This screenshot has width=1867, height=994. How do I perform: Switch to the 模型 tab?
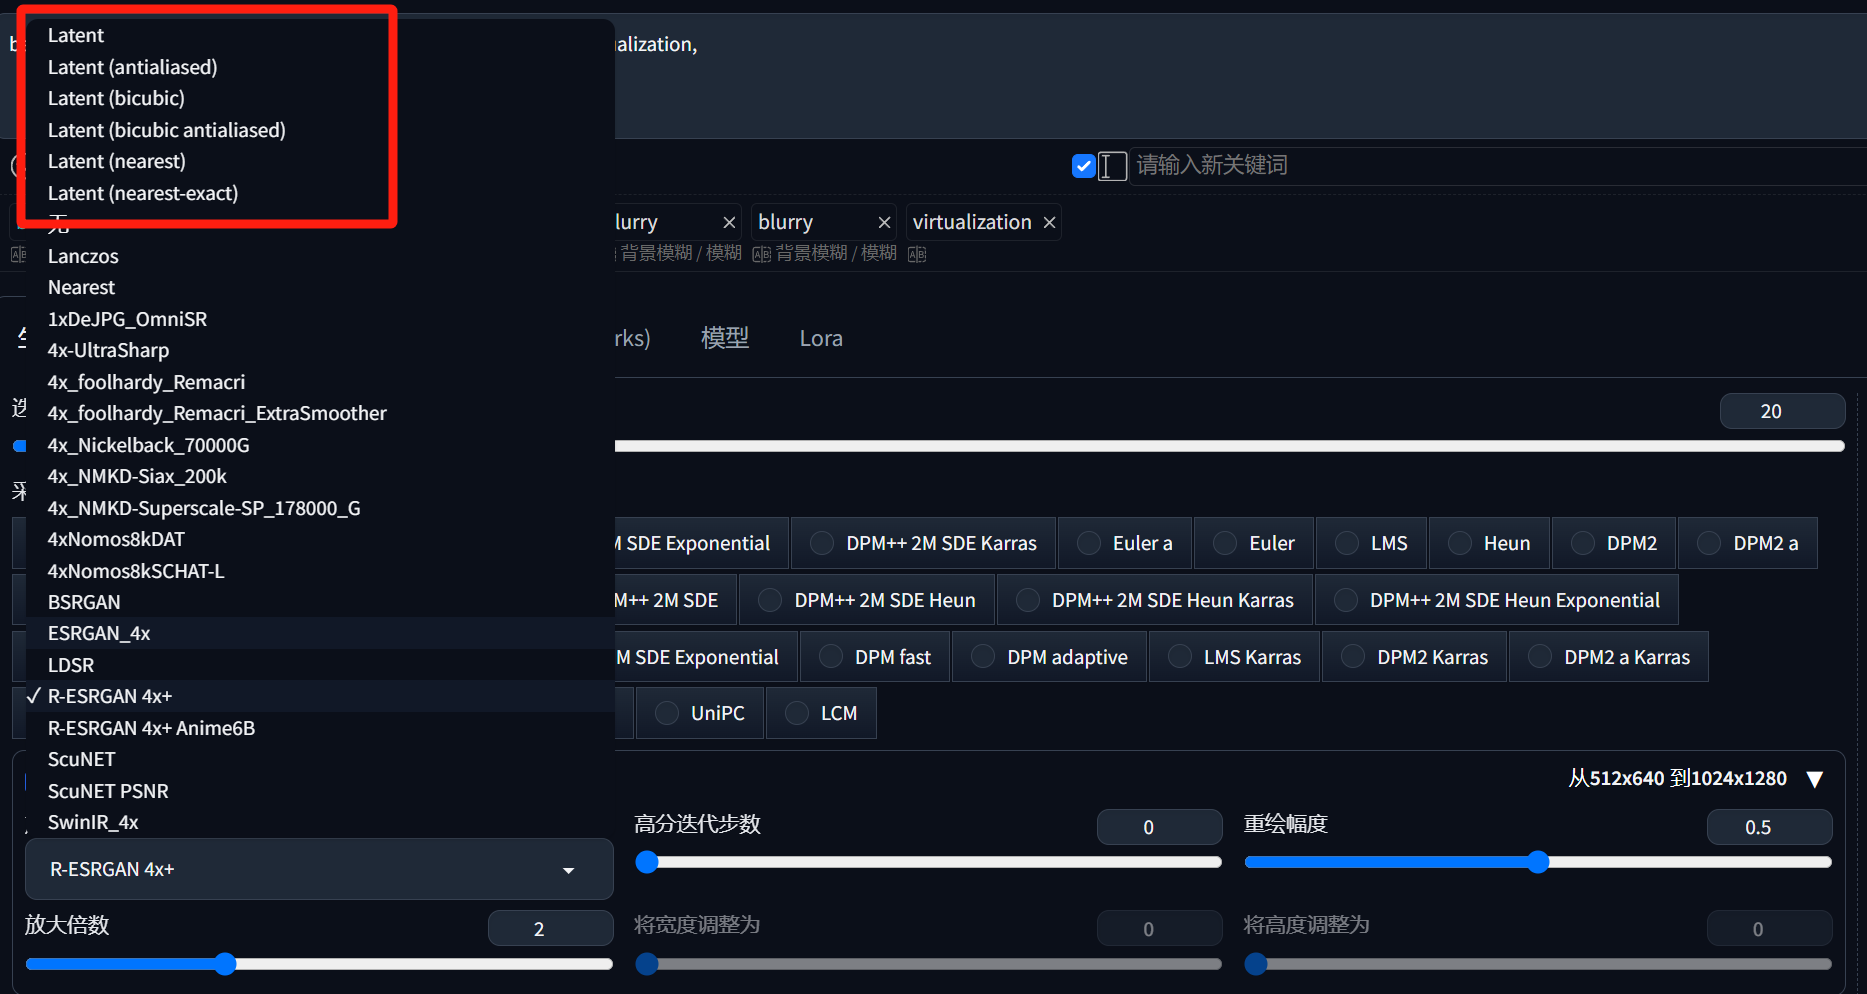(725, 338)
